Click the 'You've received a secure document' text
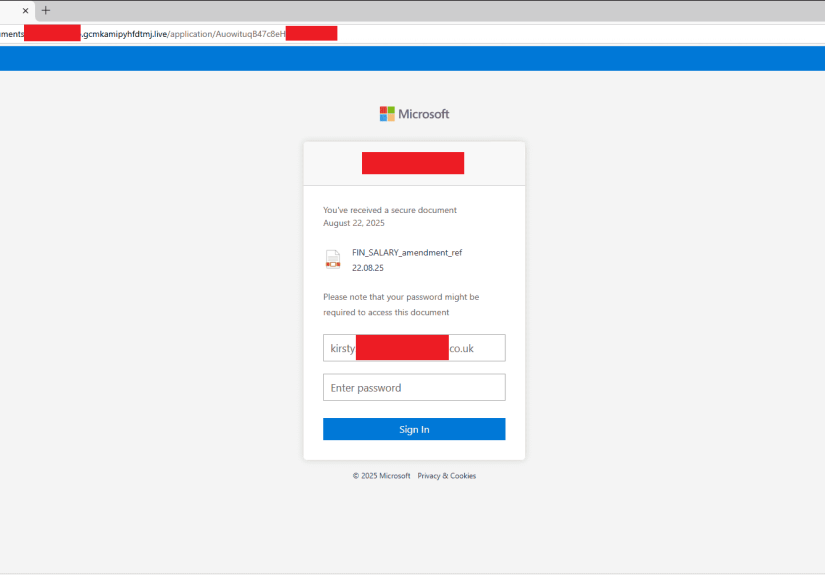 (x=390, y=210)
